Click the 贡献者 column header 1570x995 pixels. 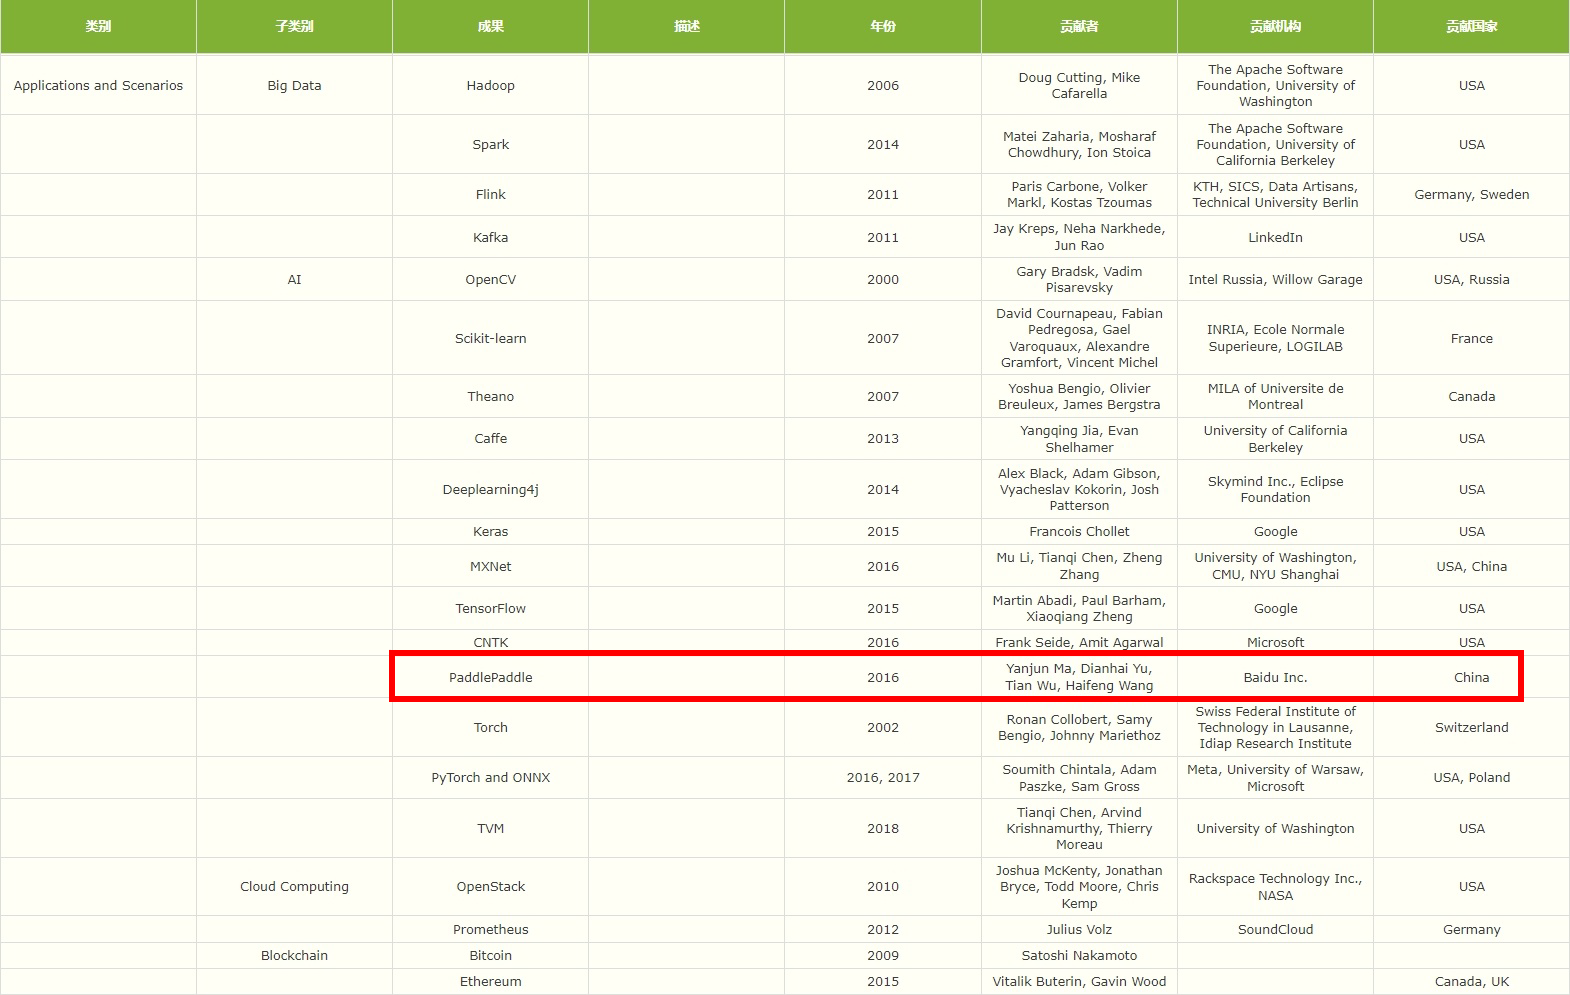(1079, 26)
